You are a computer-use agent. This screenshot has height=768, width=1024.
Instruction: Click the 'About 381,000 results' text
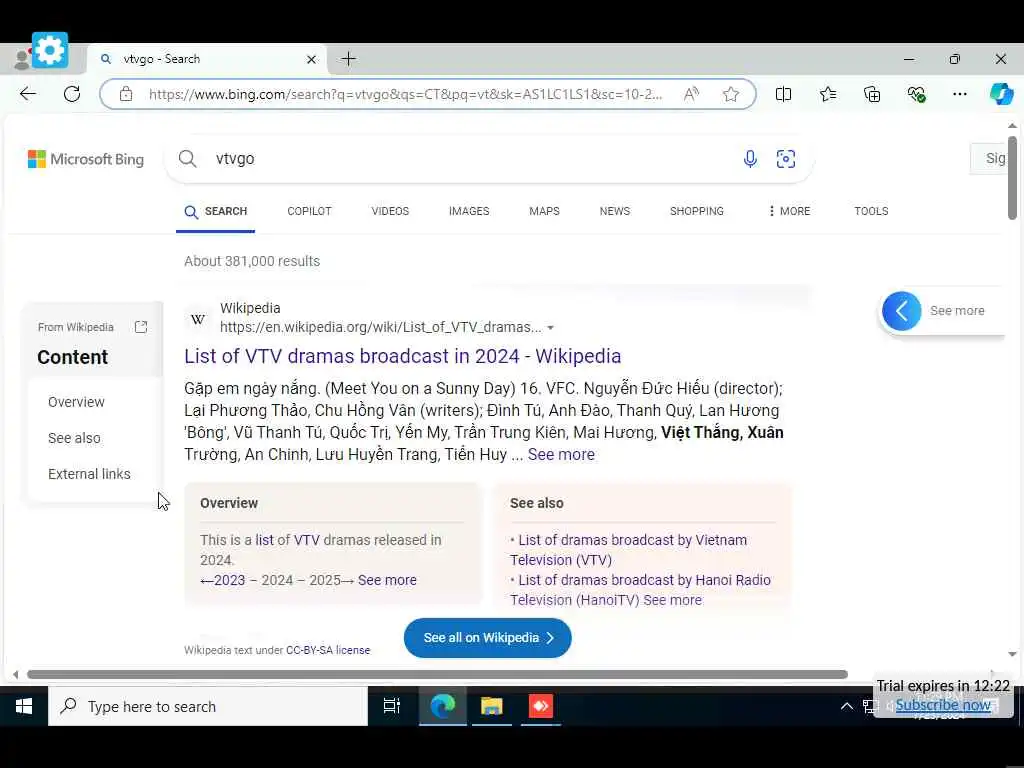click(252, 261)
